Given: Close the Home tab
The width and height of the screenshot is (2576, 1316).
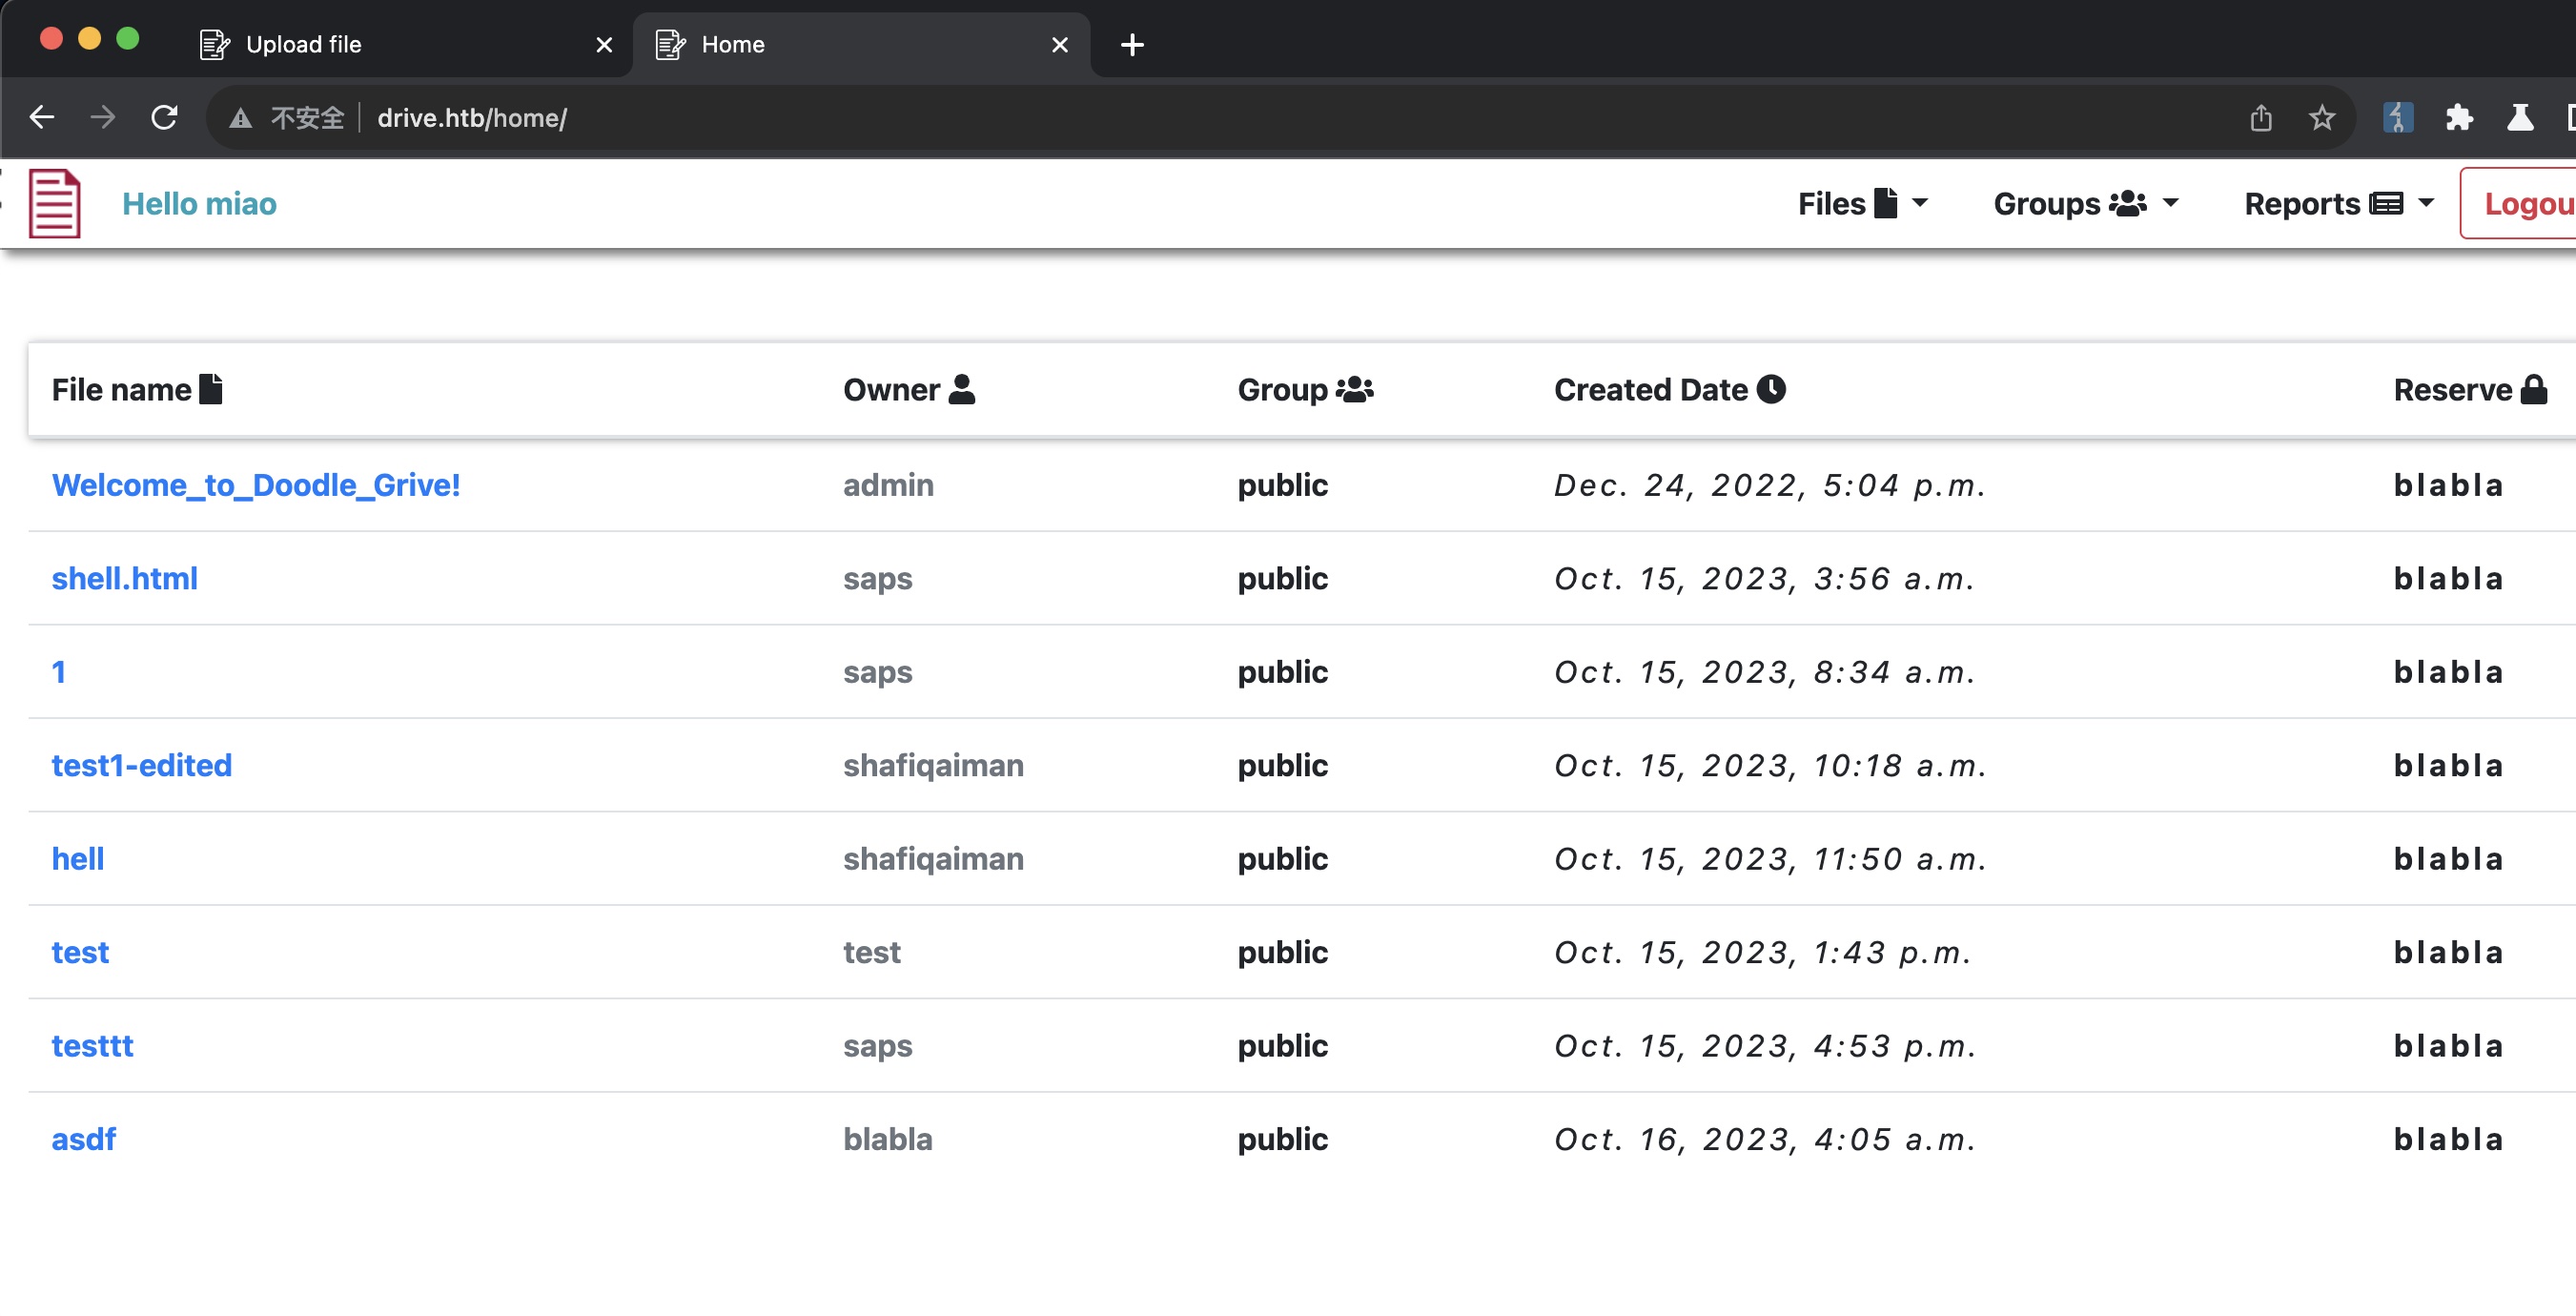Looking at the screenshot, I should (1060, 45).
